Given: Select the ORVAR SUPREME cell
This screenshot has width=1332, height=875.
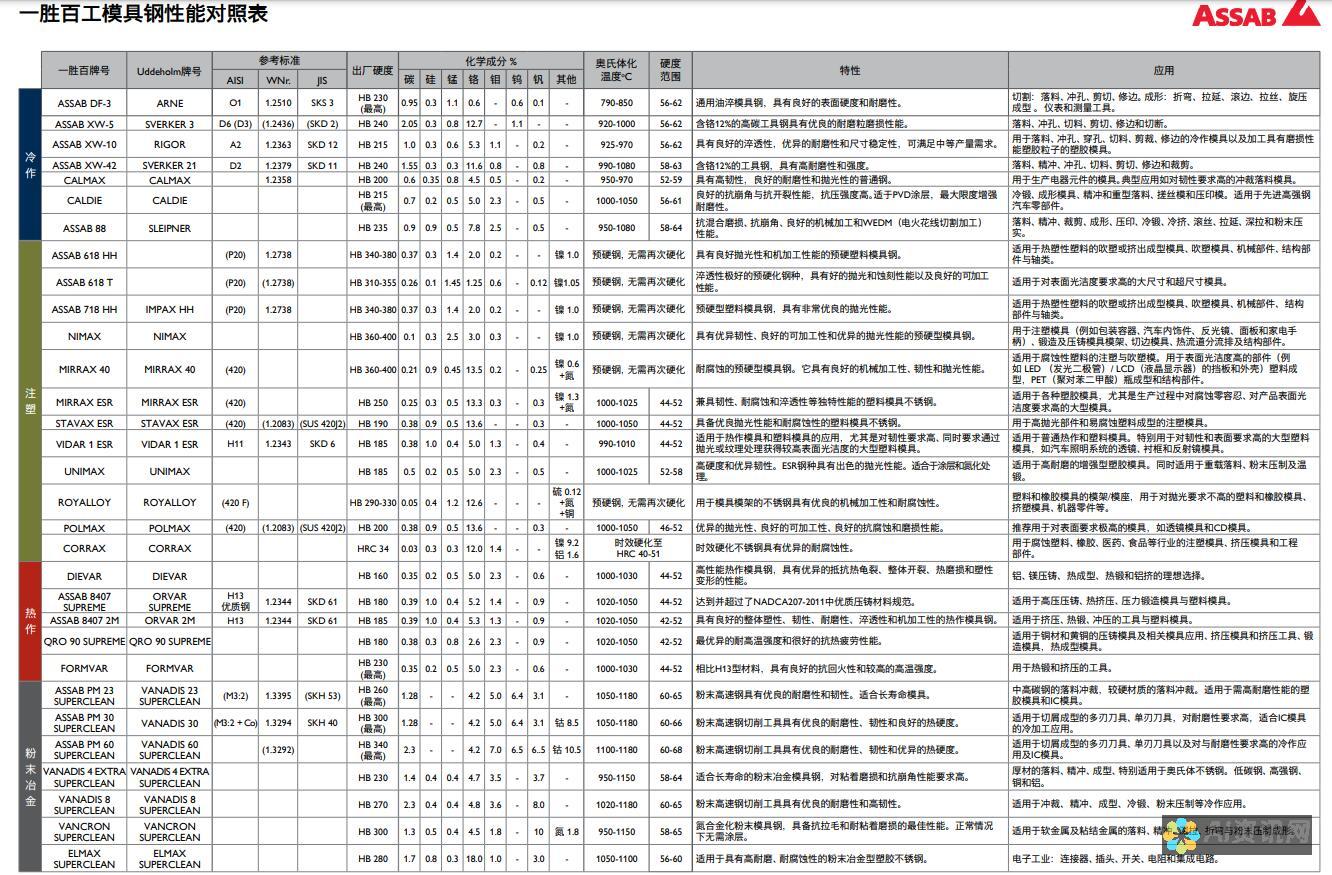Looking at the screenshot, I should (169, 601).
